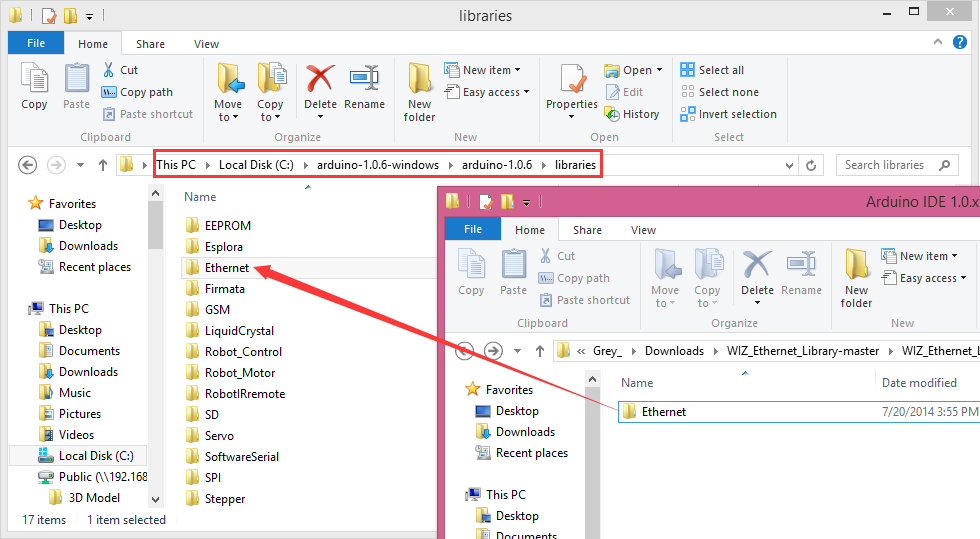The image size is (980, 539).
Task: Refresh the libraries folder view
Action: click(x=811, y=165)
